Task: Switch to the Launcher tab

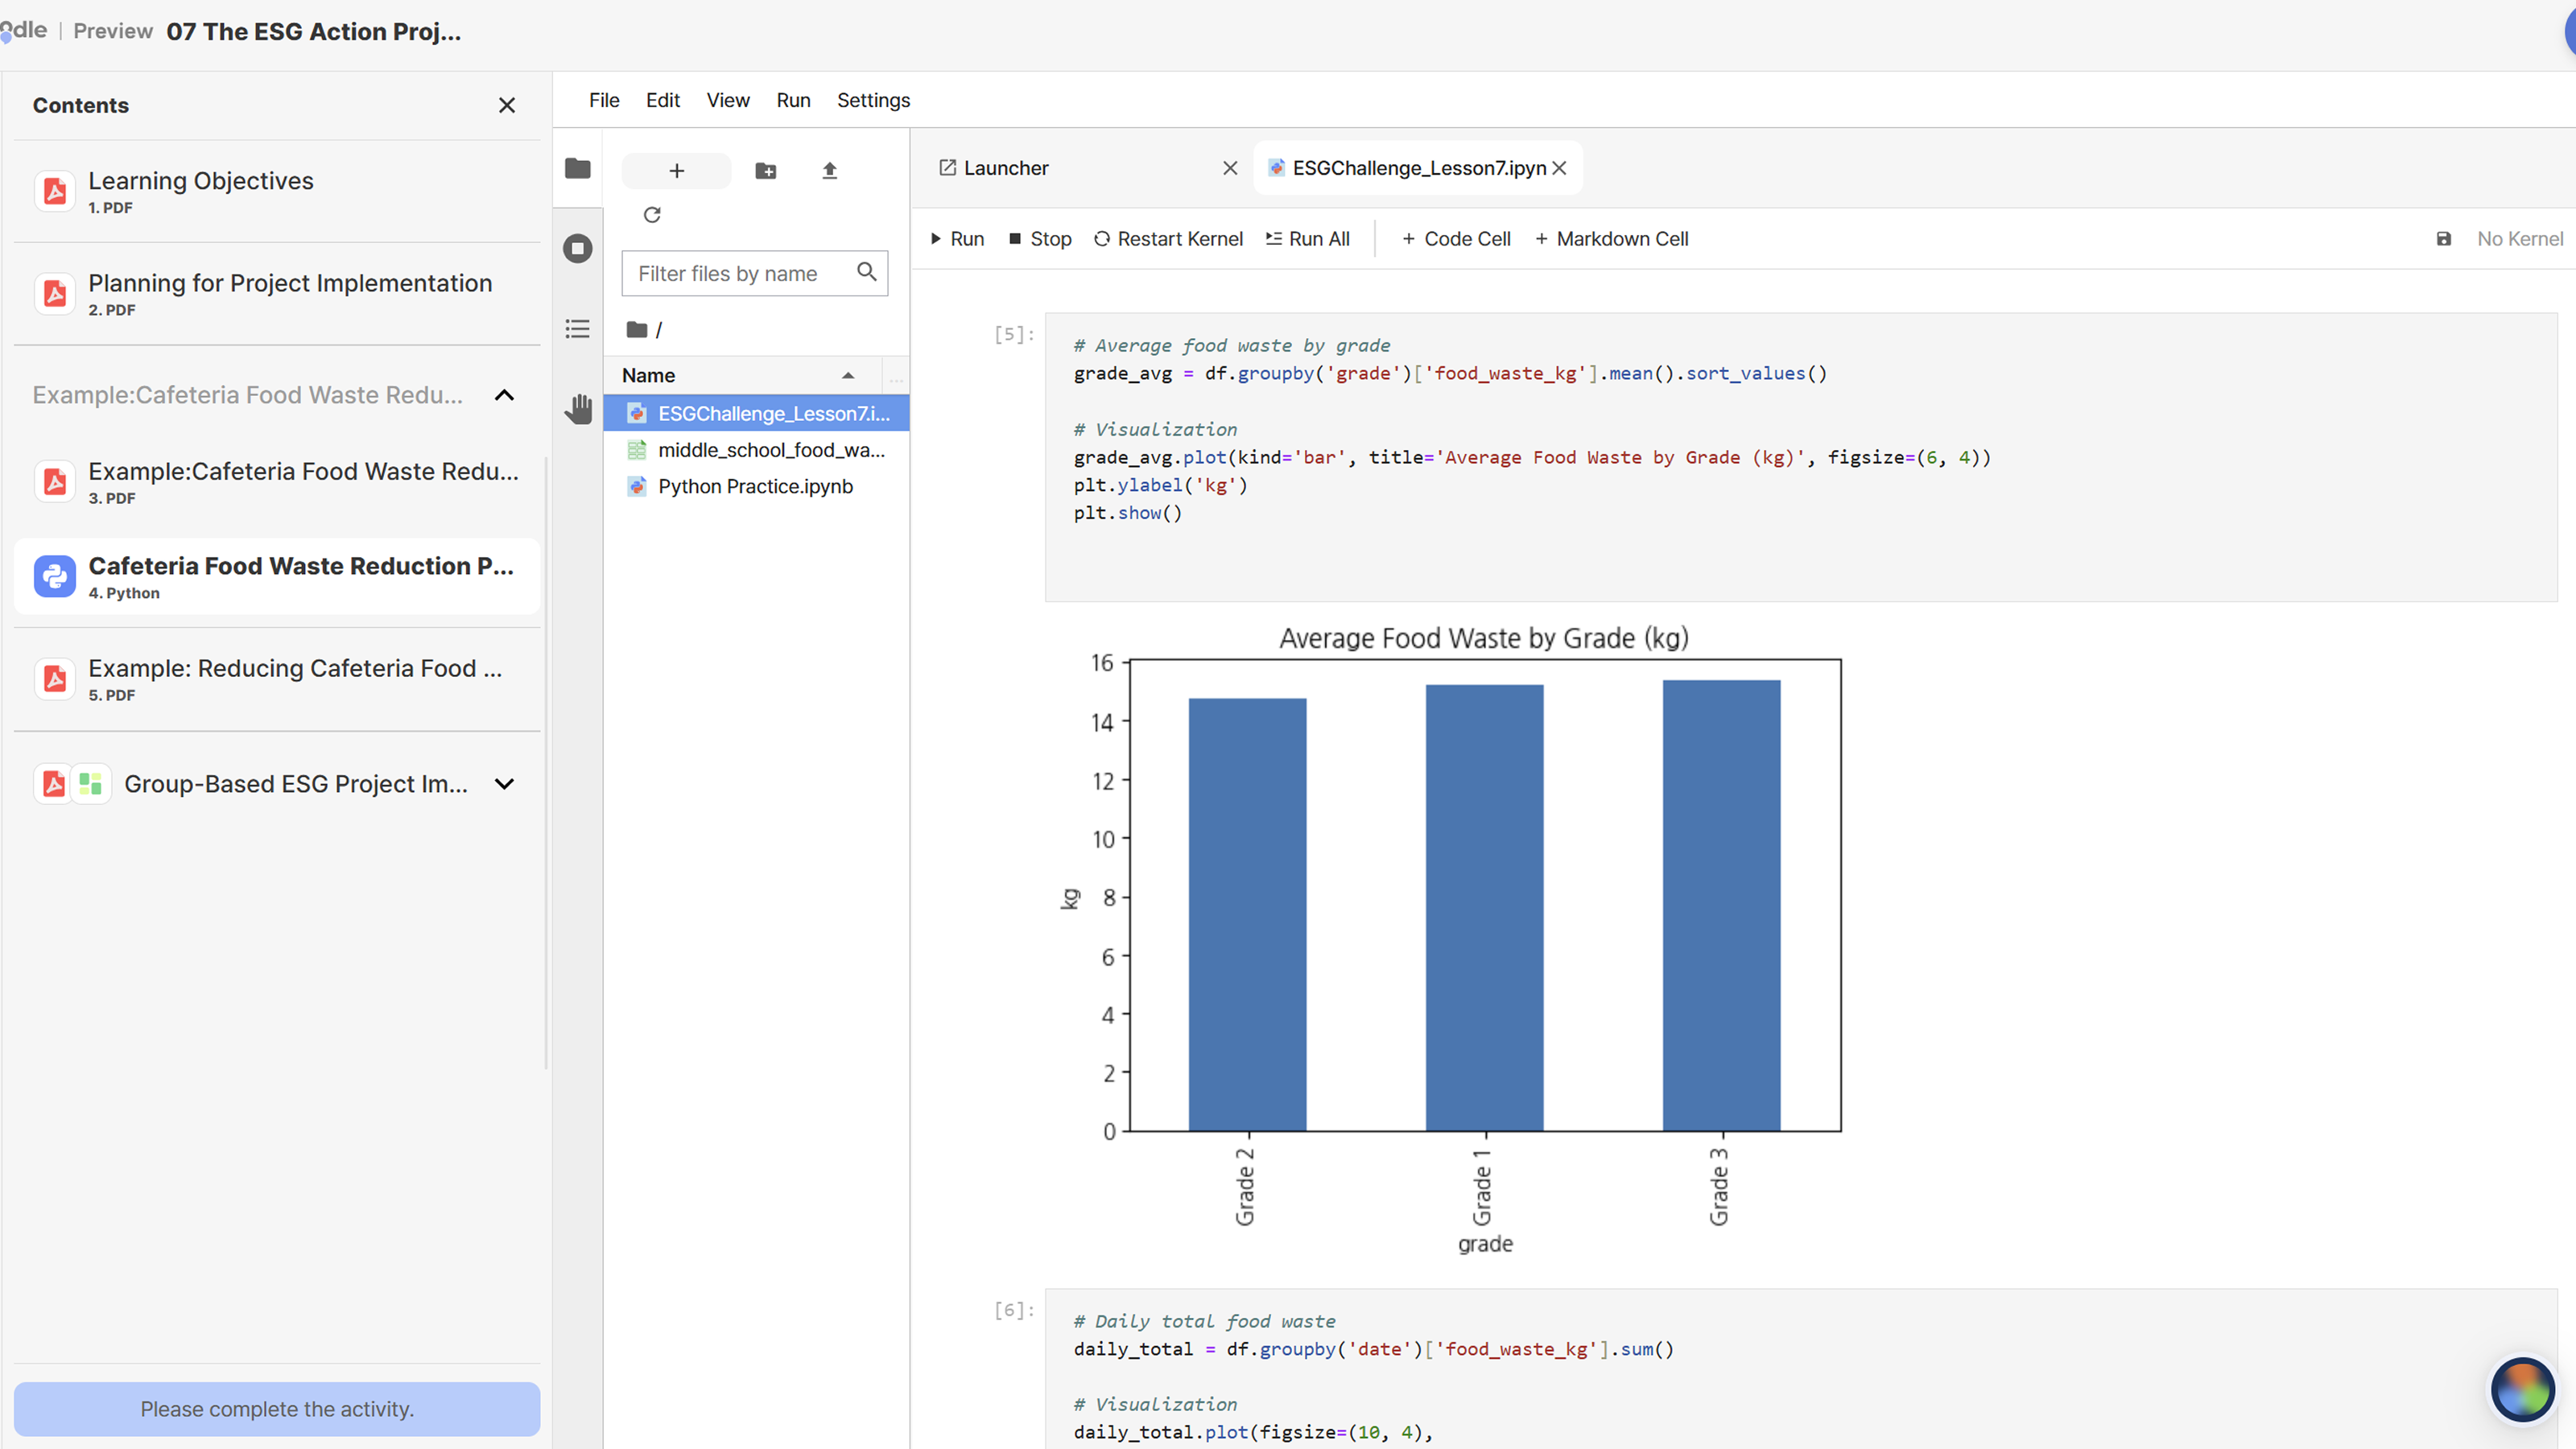Action: [1005, 168]
